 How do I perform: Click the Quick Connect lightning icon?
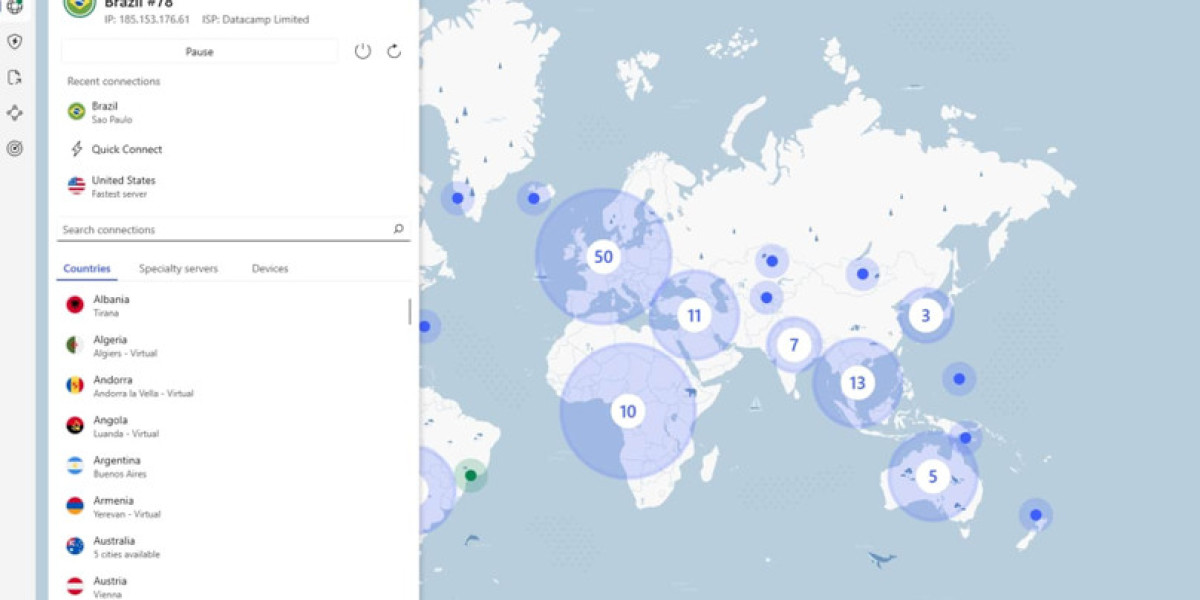pos(76,149)
